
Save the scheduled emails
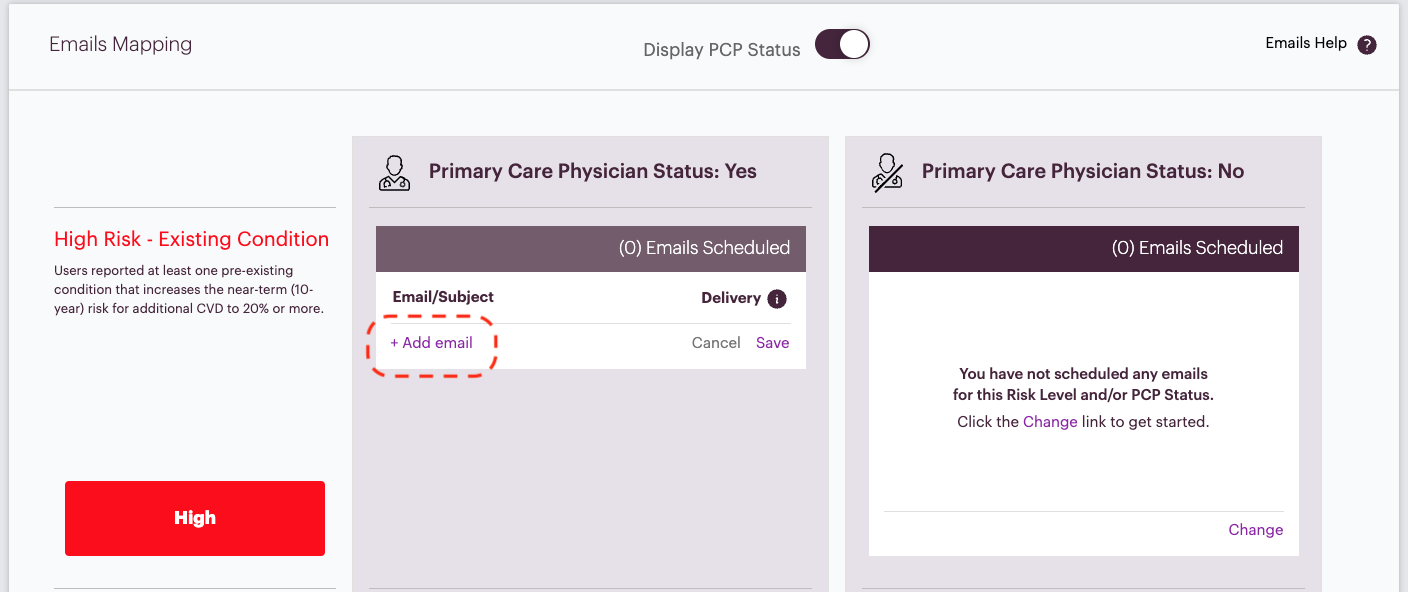point(772,343)
